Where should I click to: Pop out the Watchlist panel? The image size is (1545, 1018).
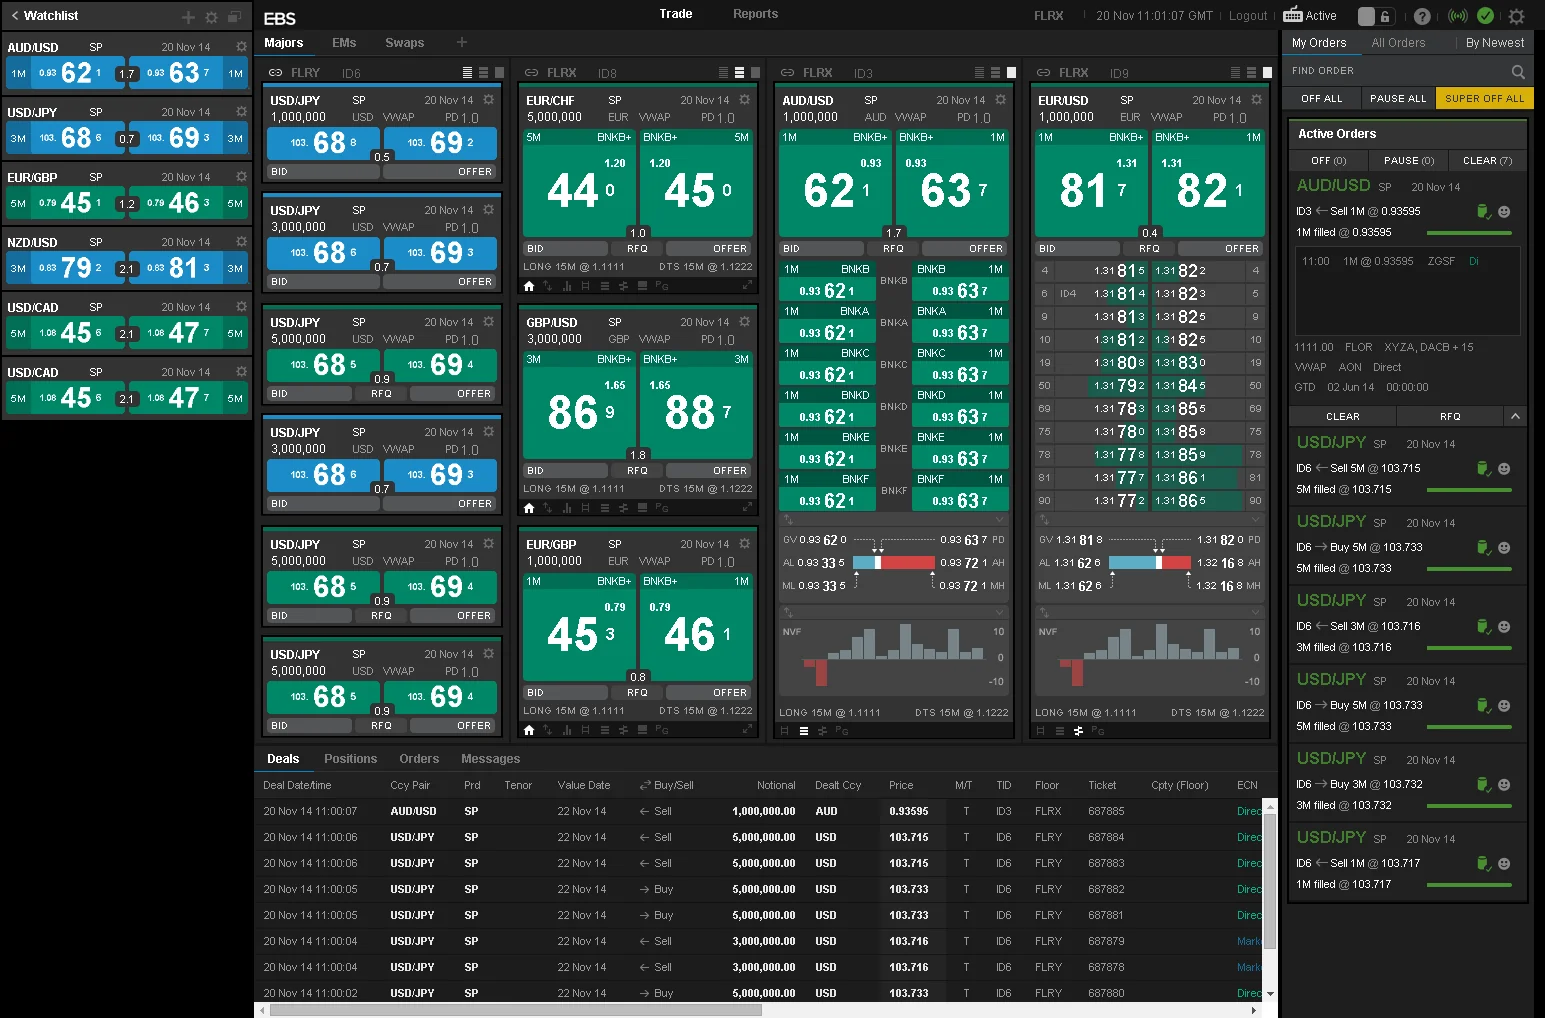pos(235,16)
